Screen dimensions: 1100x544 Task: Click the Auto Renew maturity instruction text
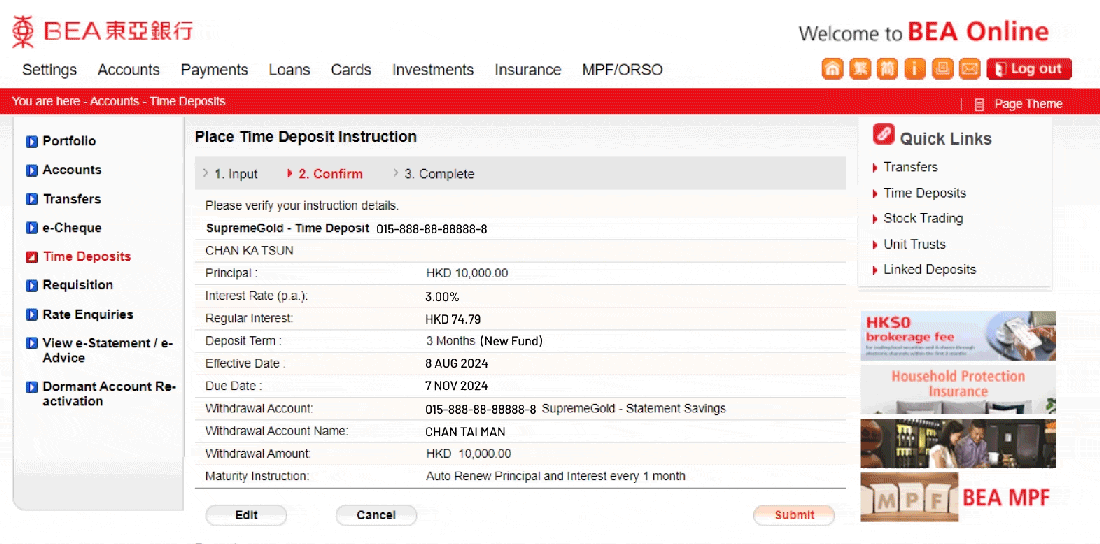pos(556,476)
